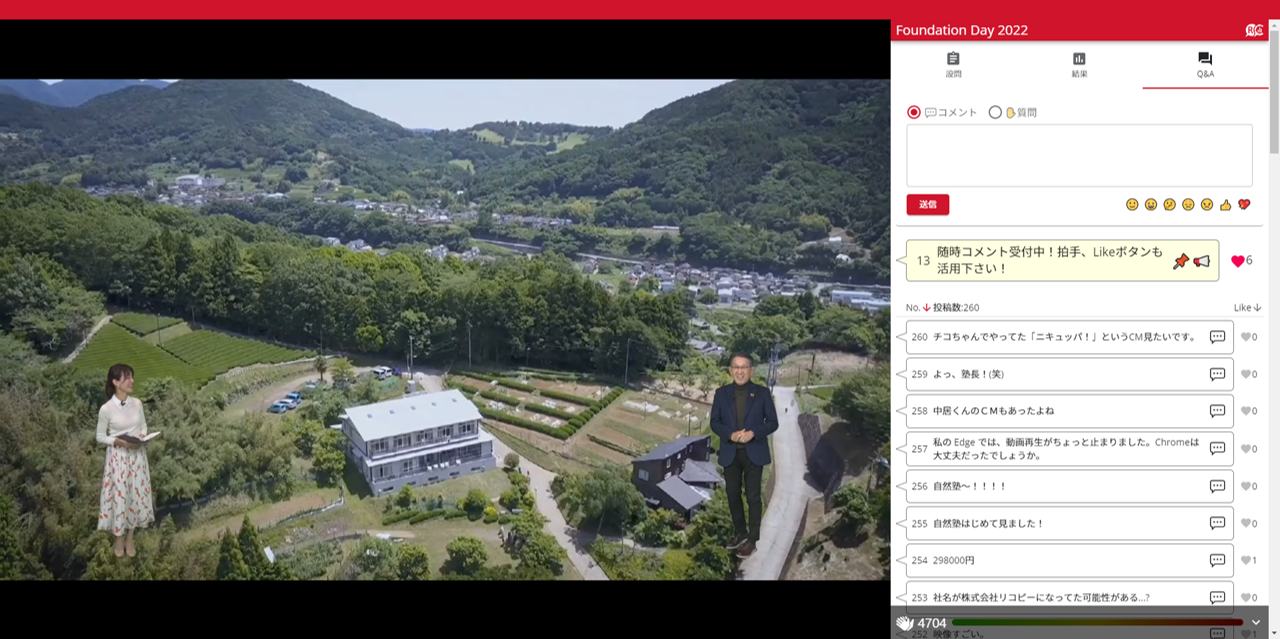Select comment 257 about Edge video playback
Viewport: 1280px width, 639px height.
1066,449
